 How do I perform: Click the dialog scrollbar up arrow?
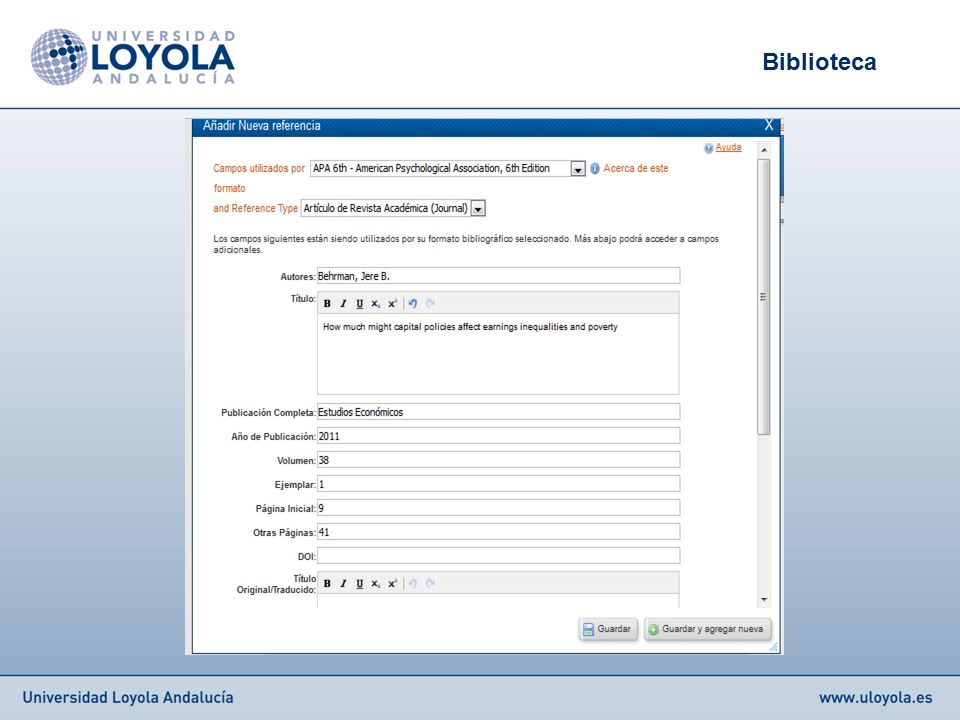tap(763, 150)
